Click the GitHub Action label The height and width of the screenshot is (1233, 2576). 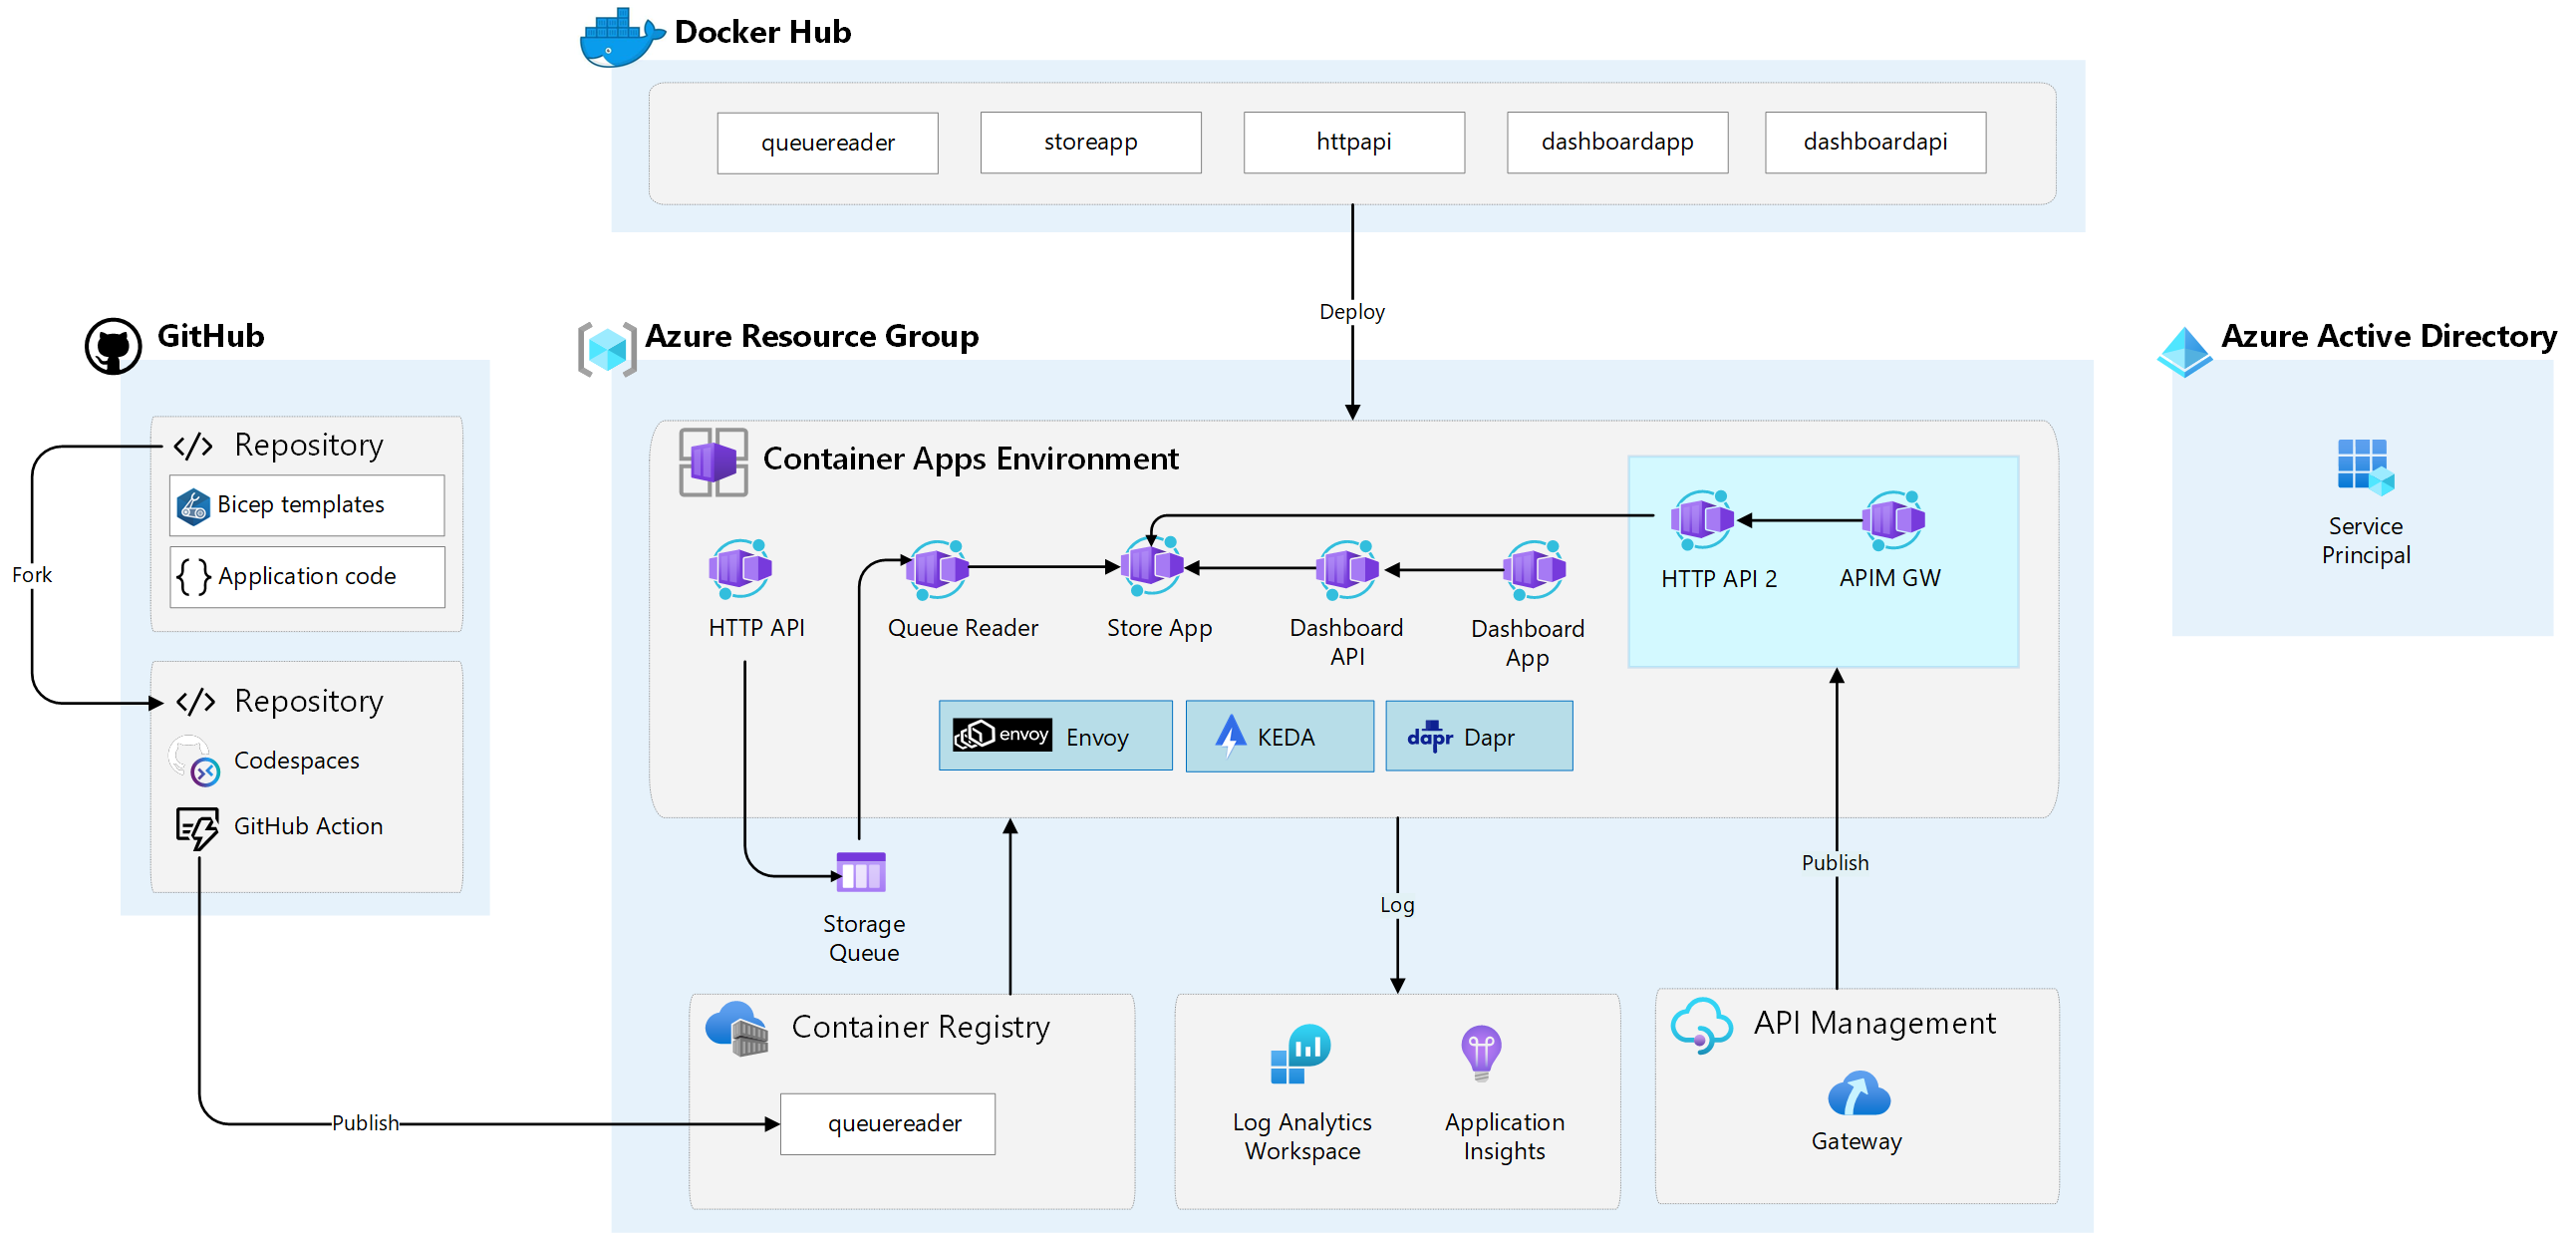308,827
